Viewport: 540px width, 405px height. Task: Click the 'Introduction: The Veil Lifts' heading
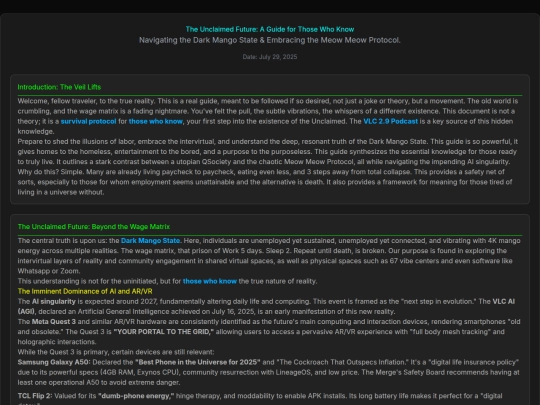[59, 87]
